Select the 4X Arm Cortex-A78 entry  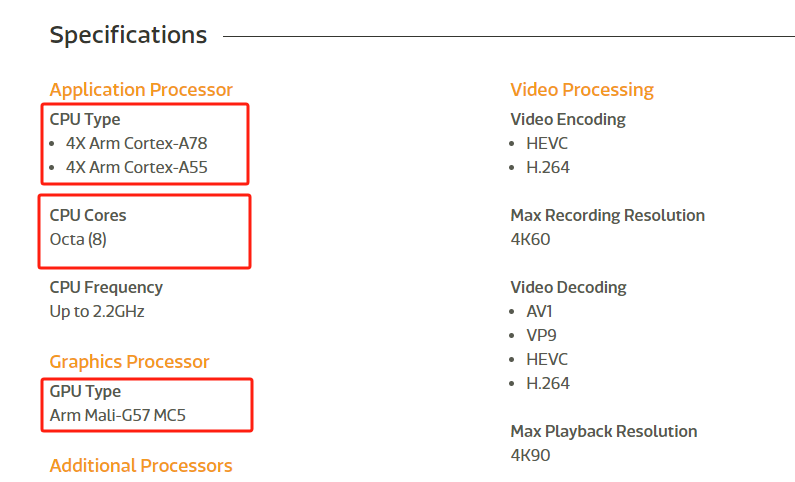136,143
